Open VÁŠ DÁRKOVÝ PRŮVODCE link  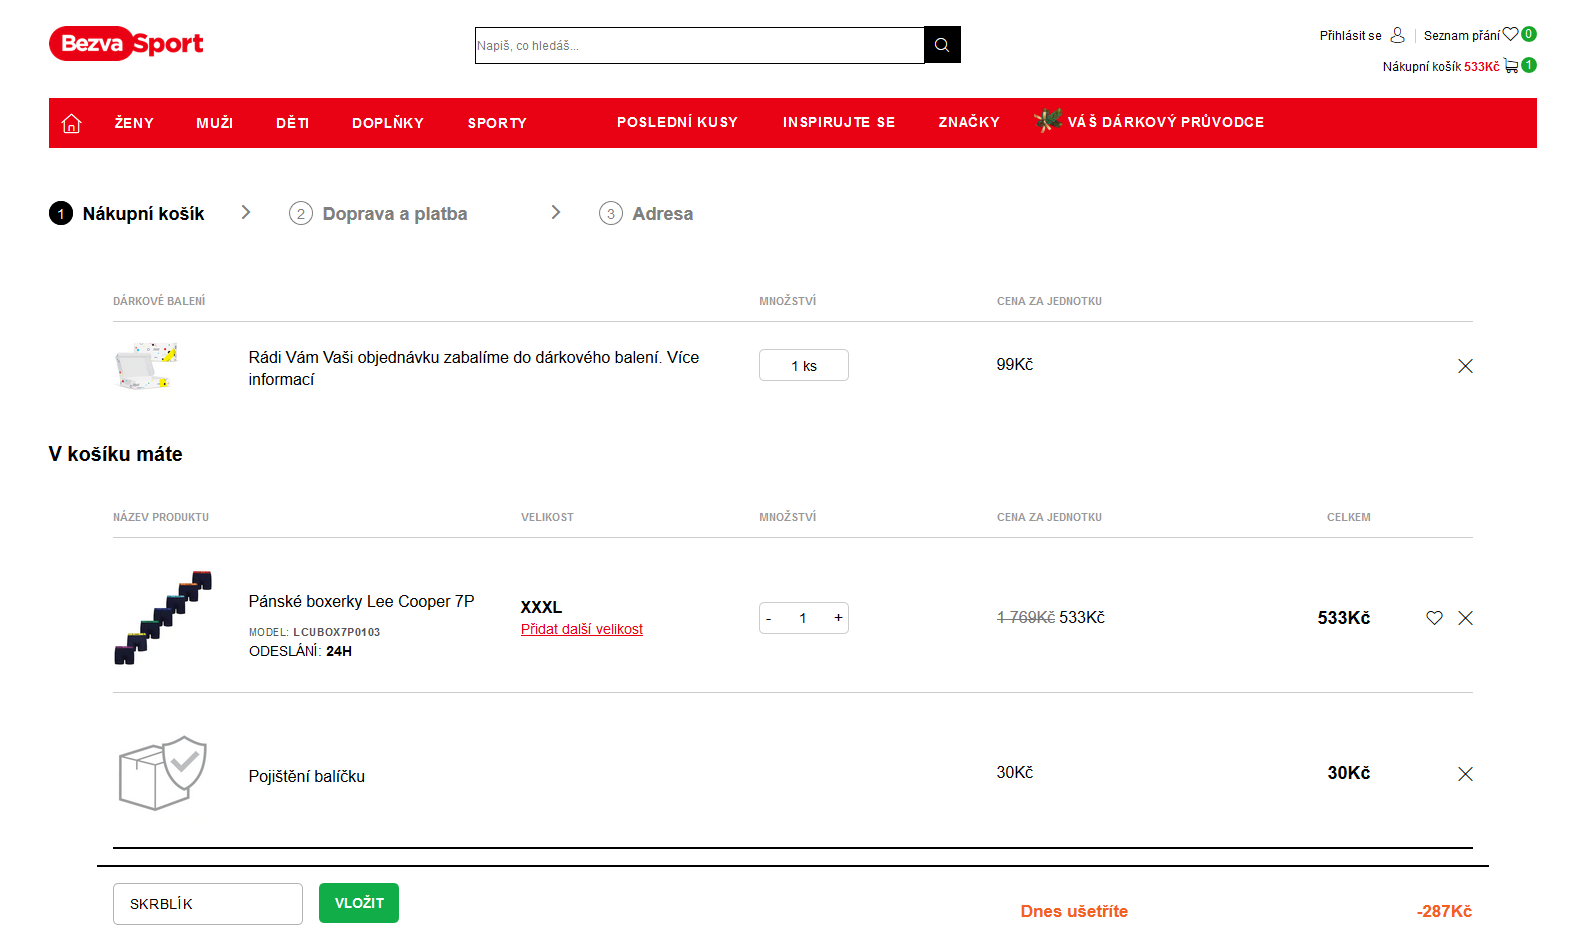(x=1166, y=122)
